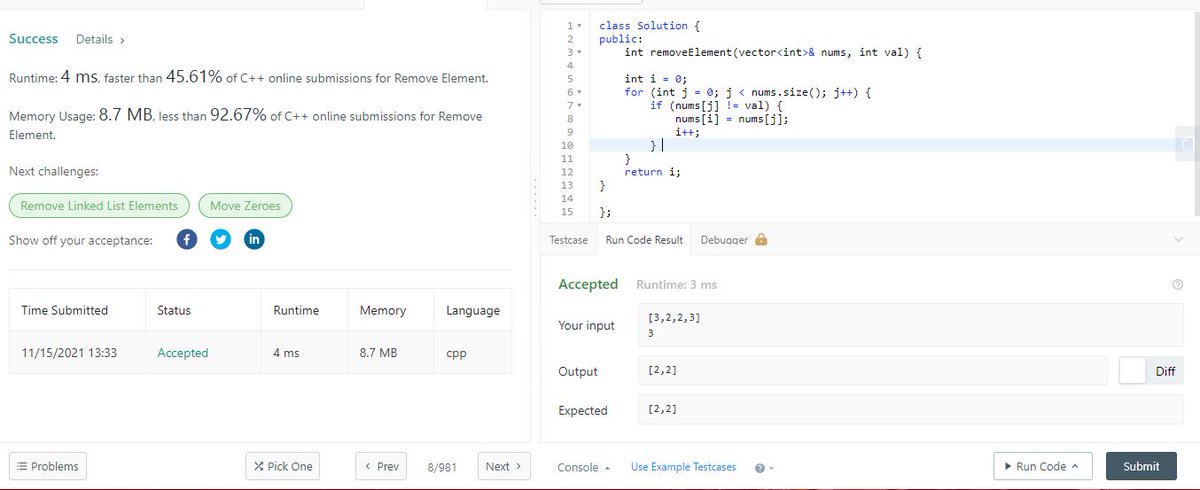Pick one random problem
This screenshot has height=490, width=1200.
(283, 466)
